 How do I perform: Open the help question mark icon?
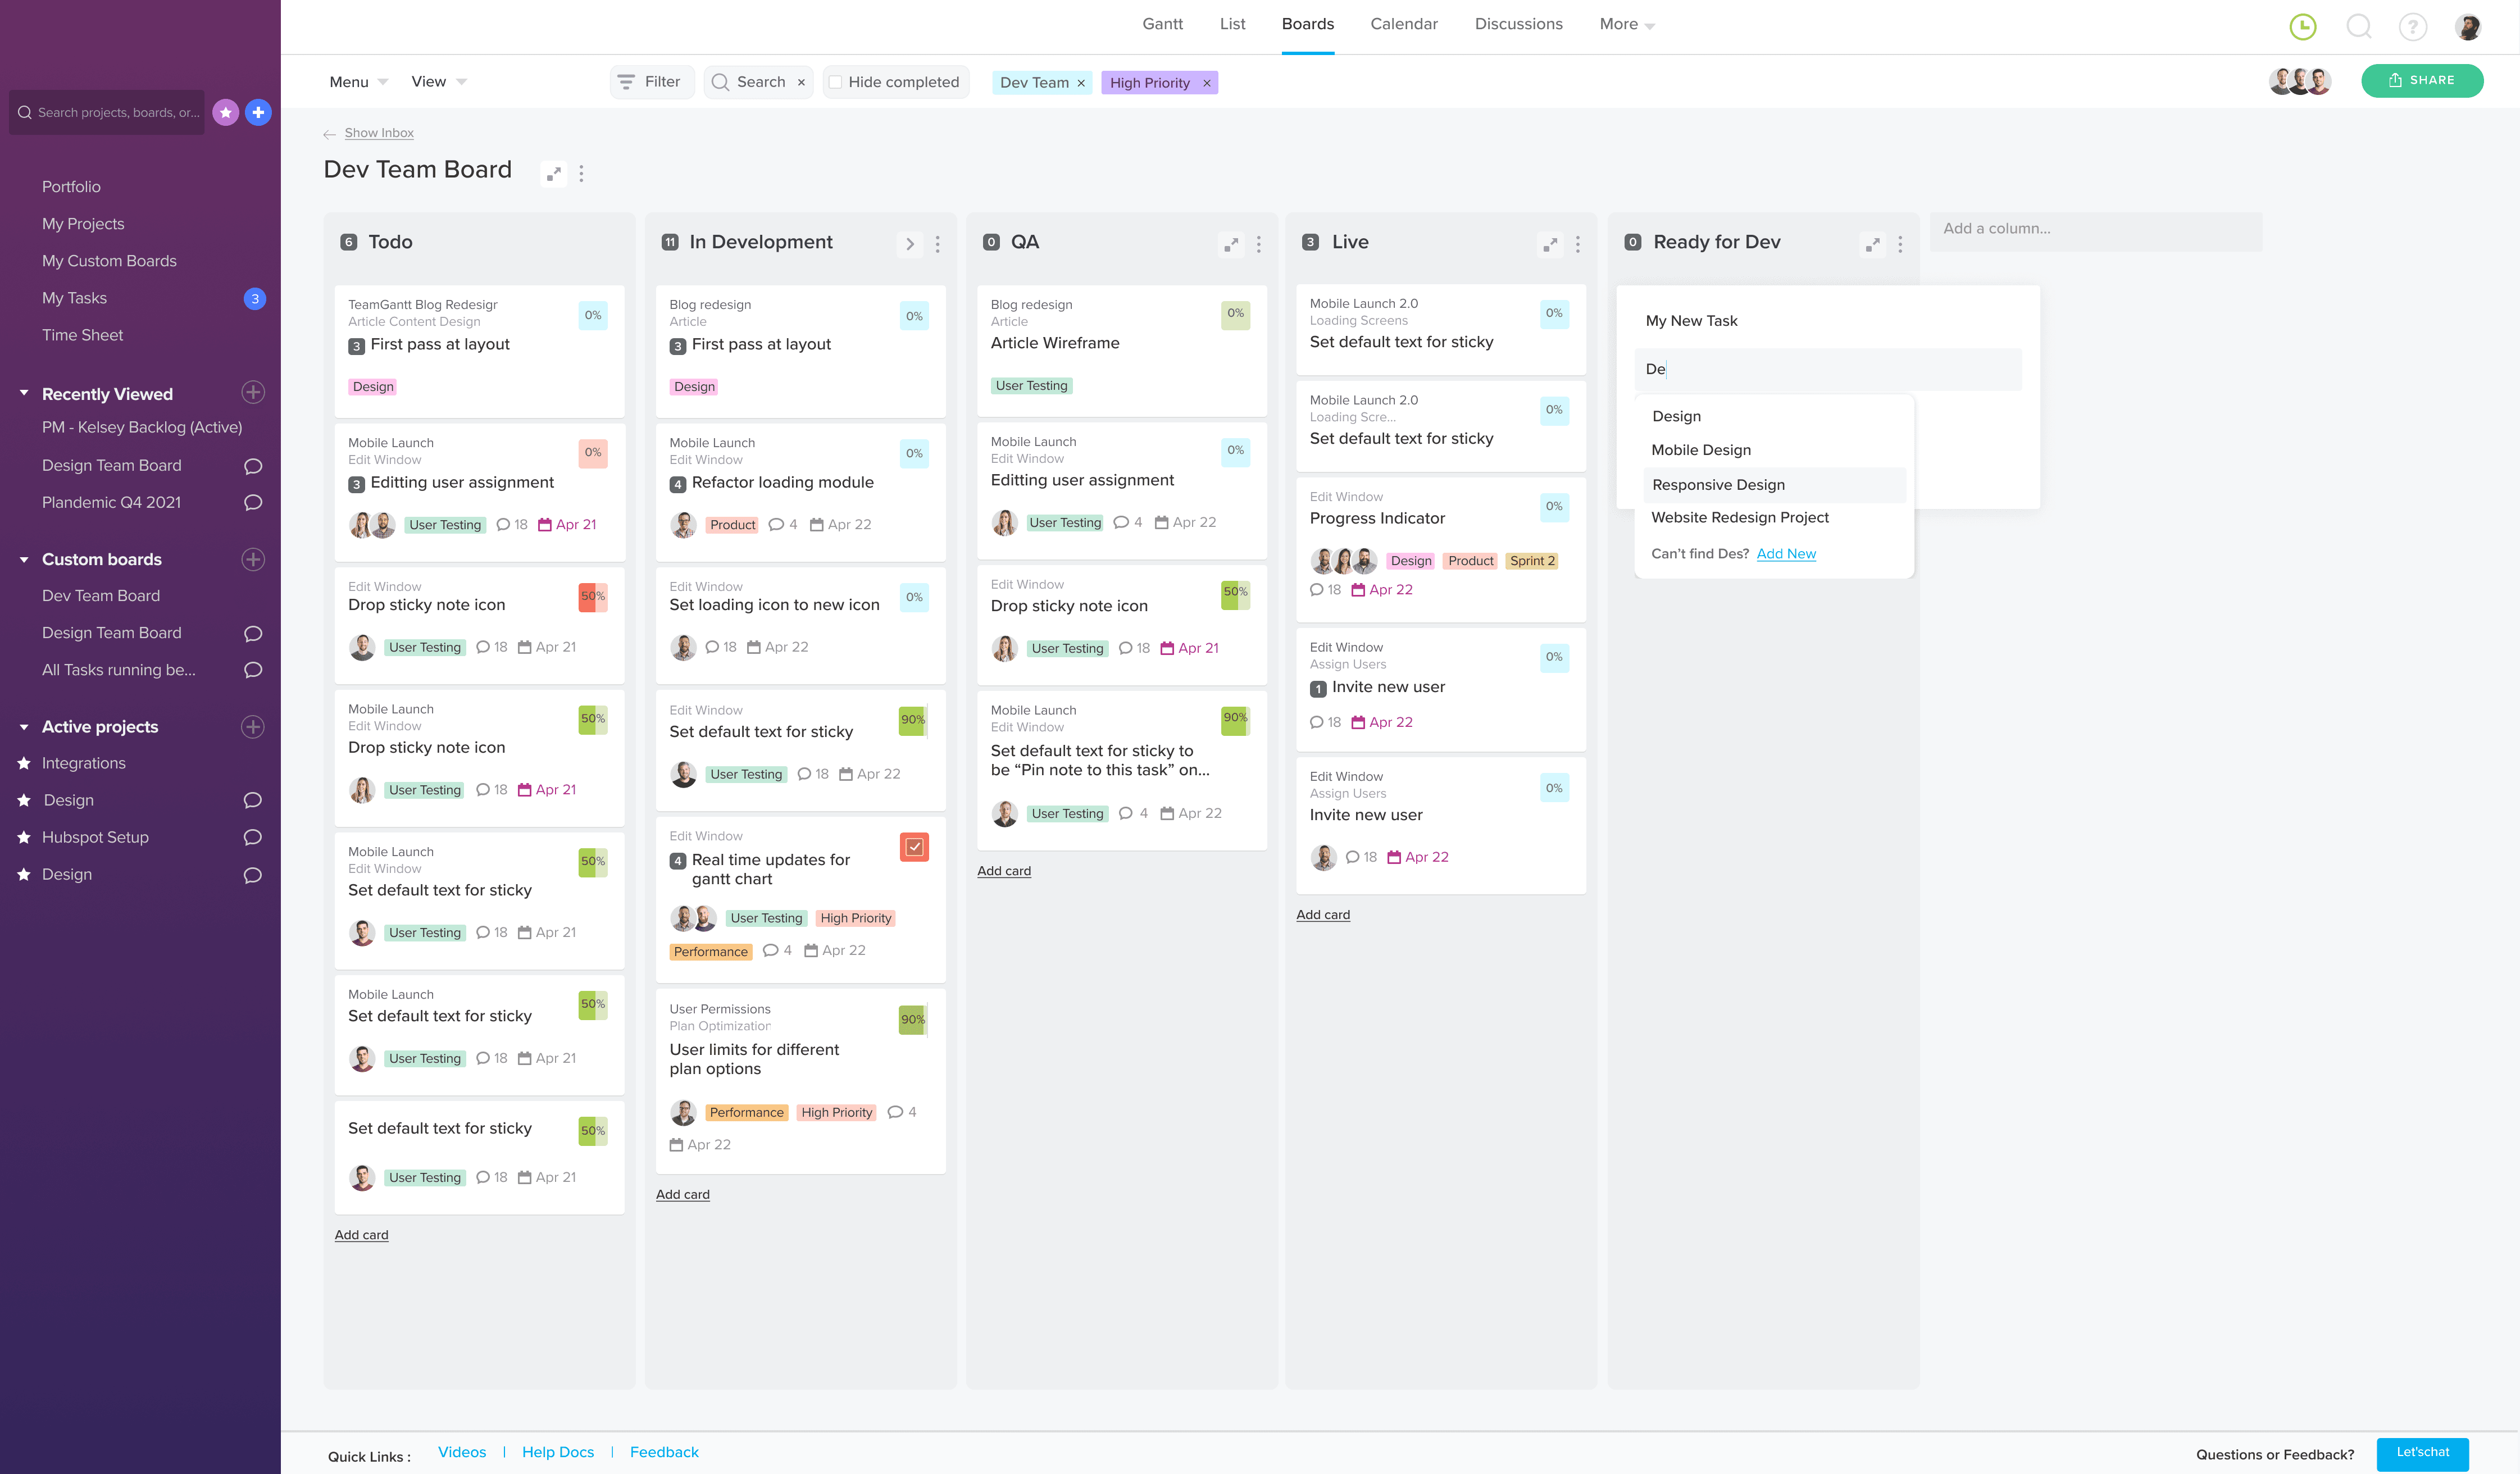point(2412,27)
